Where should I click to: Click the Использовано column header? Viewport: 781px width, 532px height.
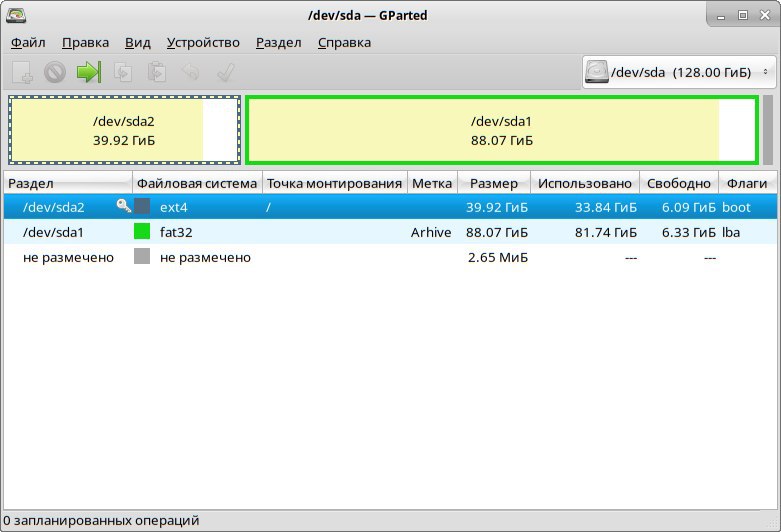(x=585, y=183)
